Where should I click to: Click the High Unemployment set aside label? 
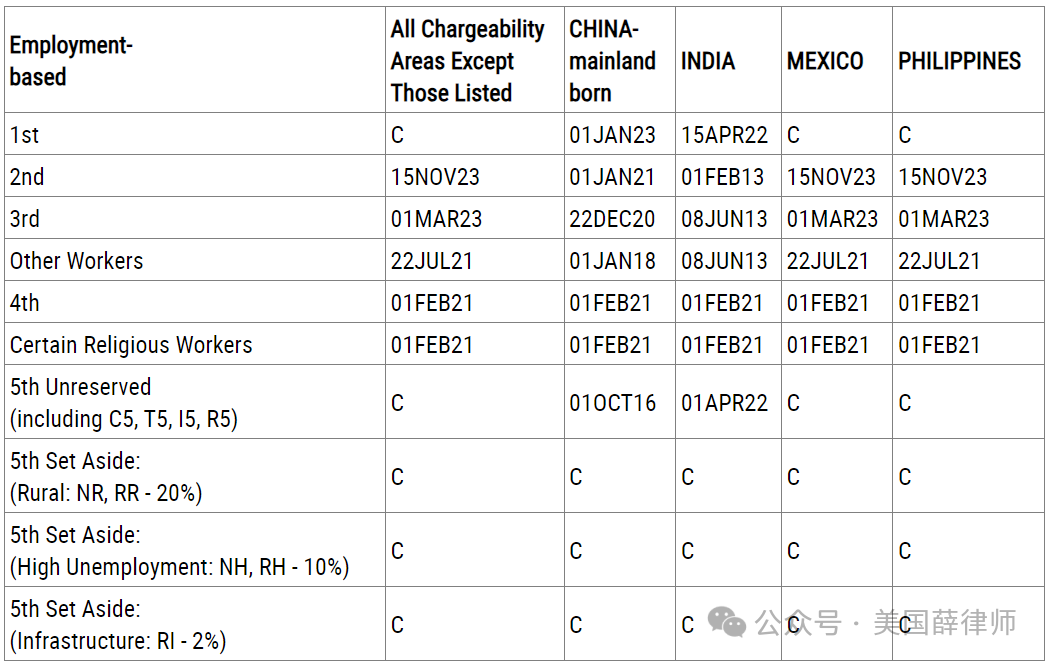point(179,550)
